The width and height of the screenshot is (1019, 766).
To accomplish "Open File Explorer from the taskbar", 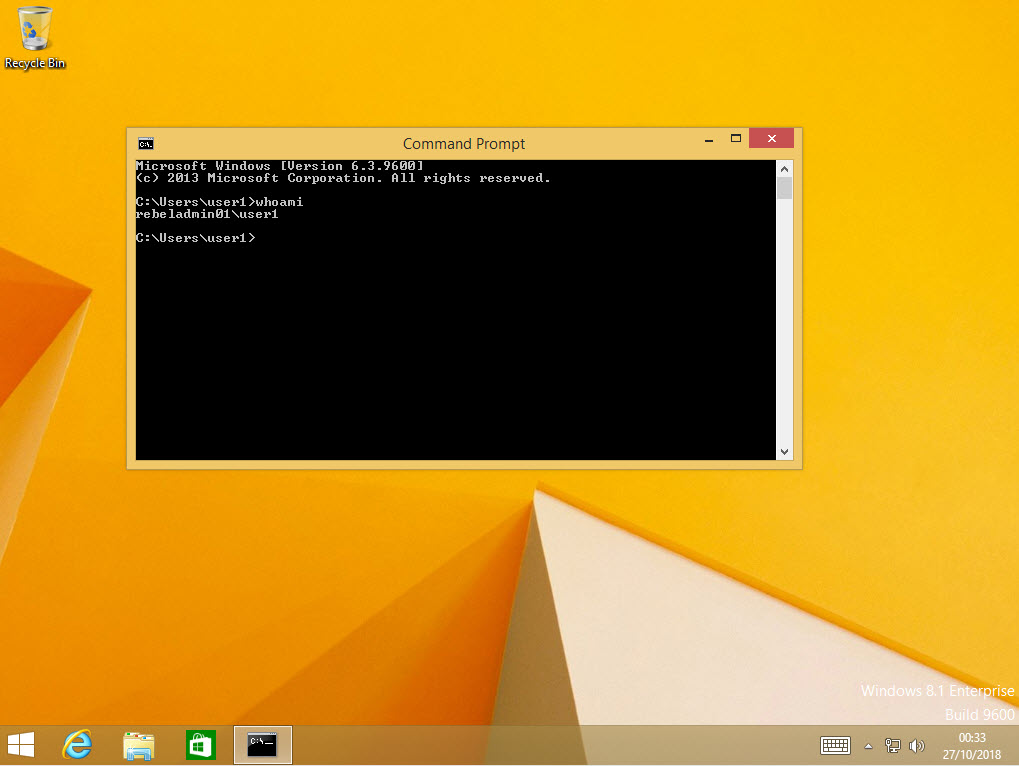I will click(138, 745).
